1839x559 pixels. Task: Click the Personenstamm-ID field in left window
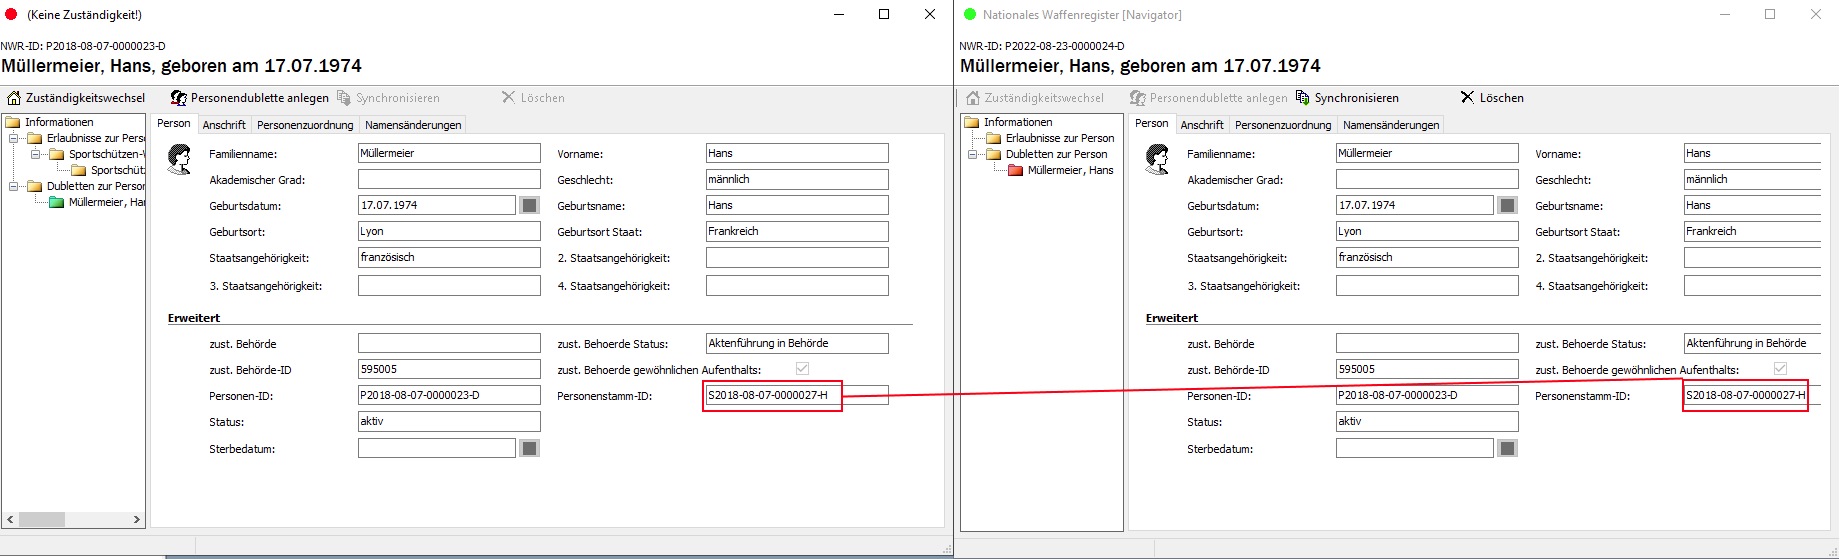click(772, 395)
